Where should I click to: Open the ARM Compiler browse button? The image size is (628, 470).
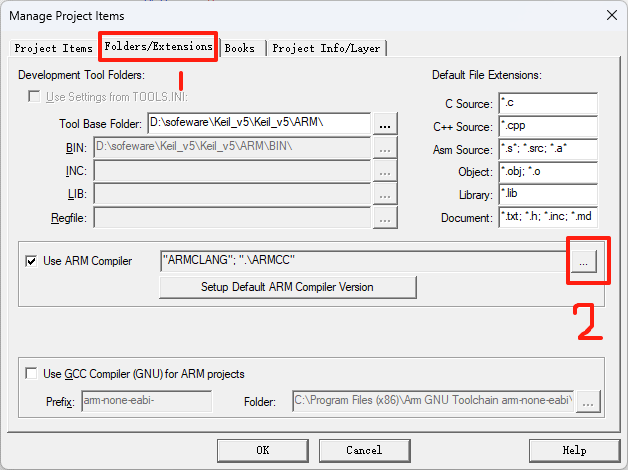point(584,261)
